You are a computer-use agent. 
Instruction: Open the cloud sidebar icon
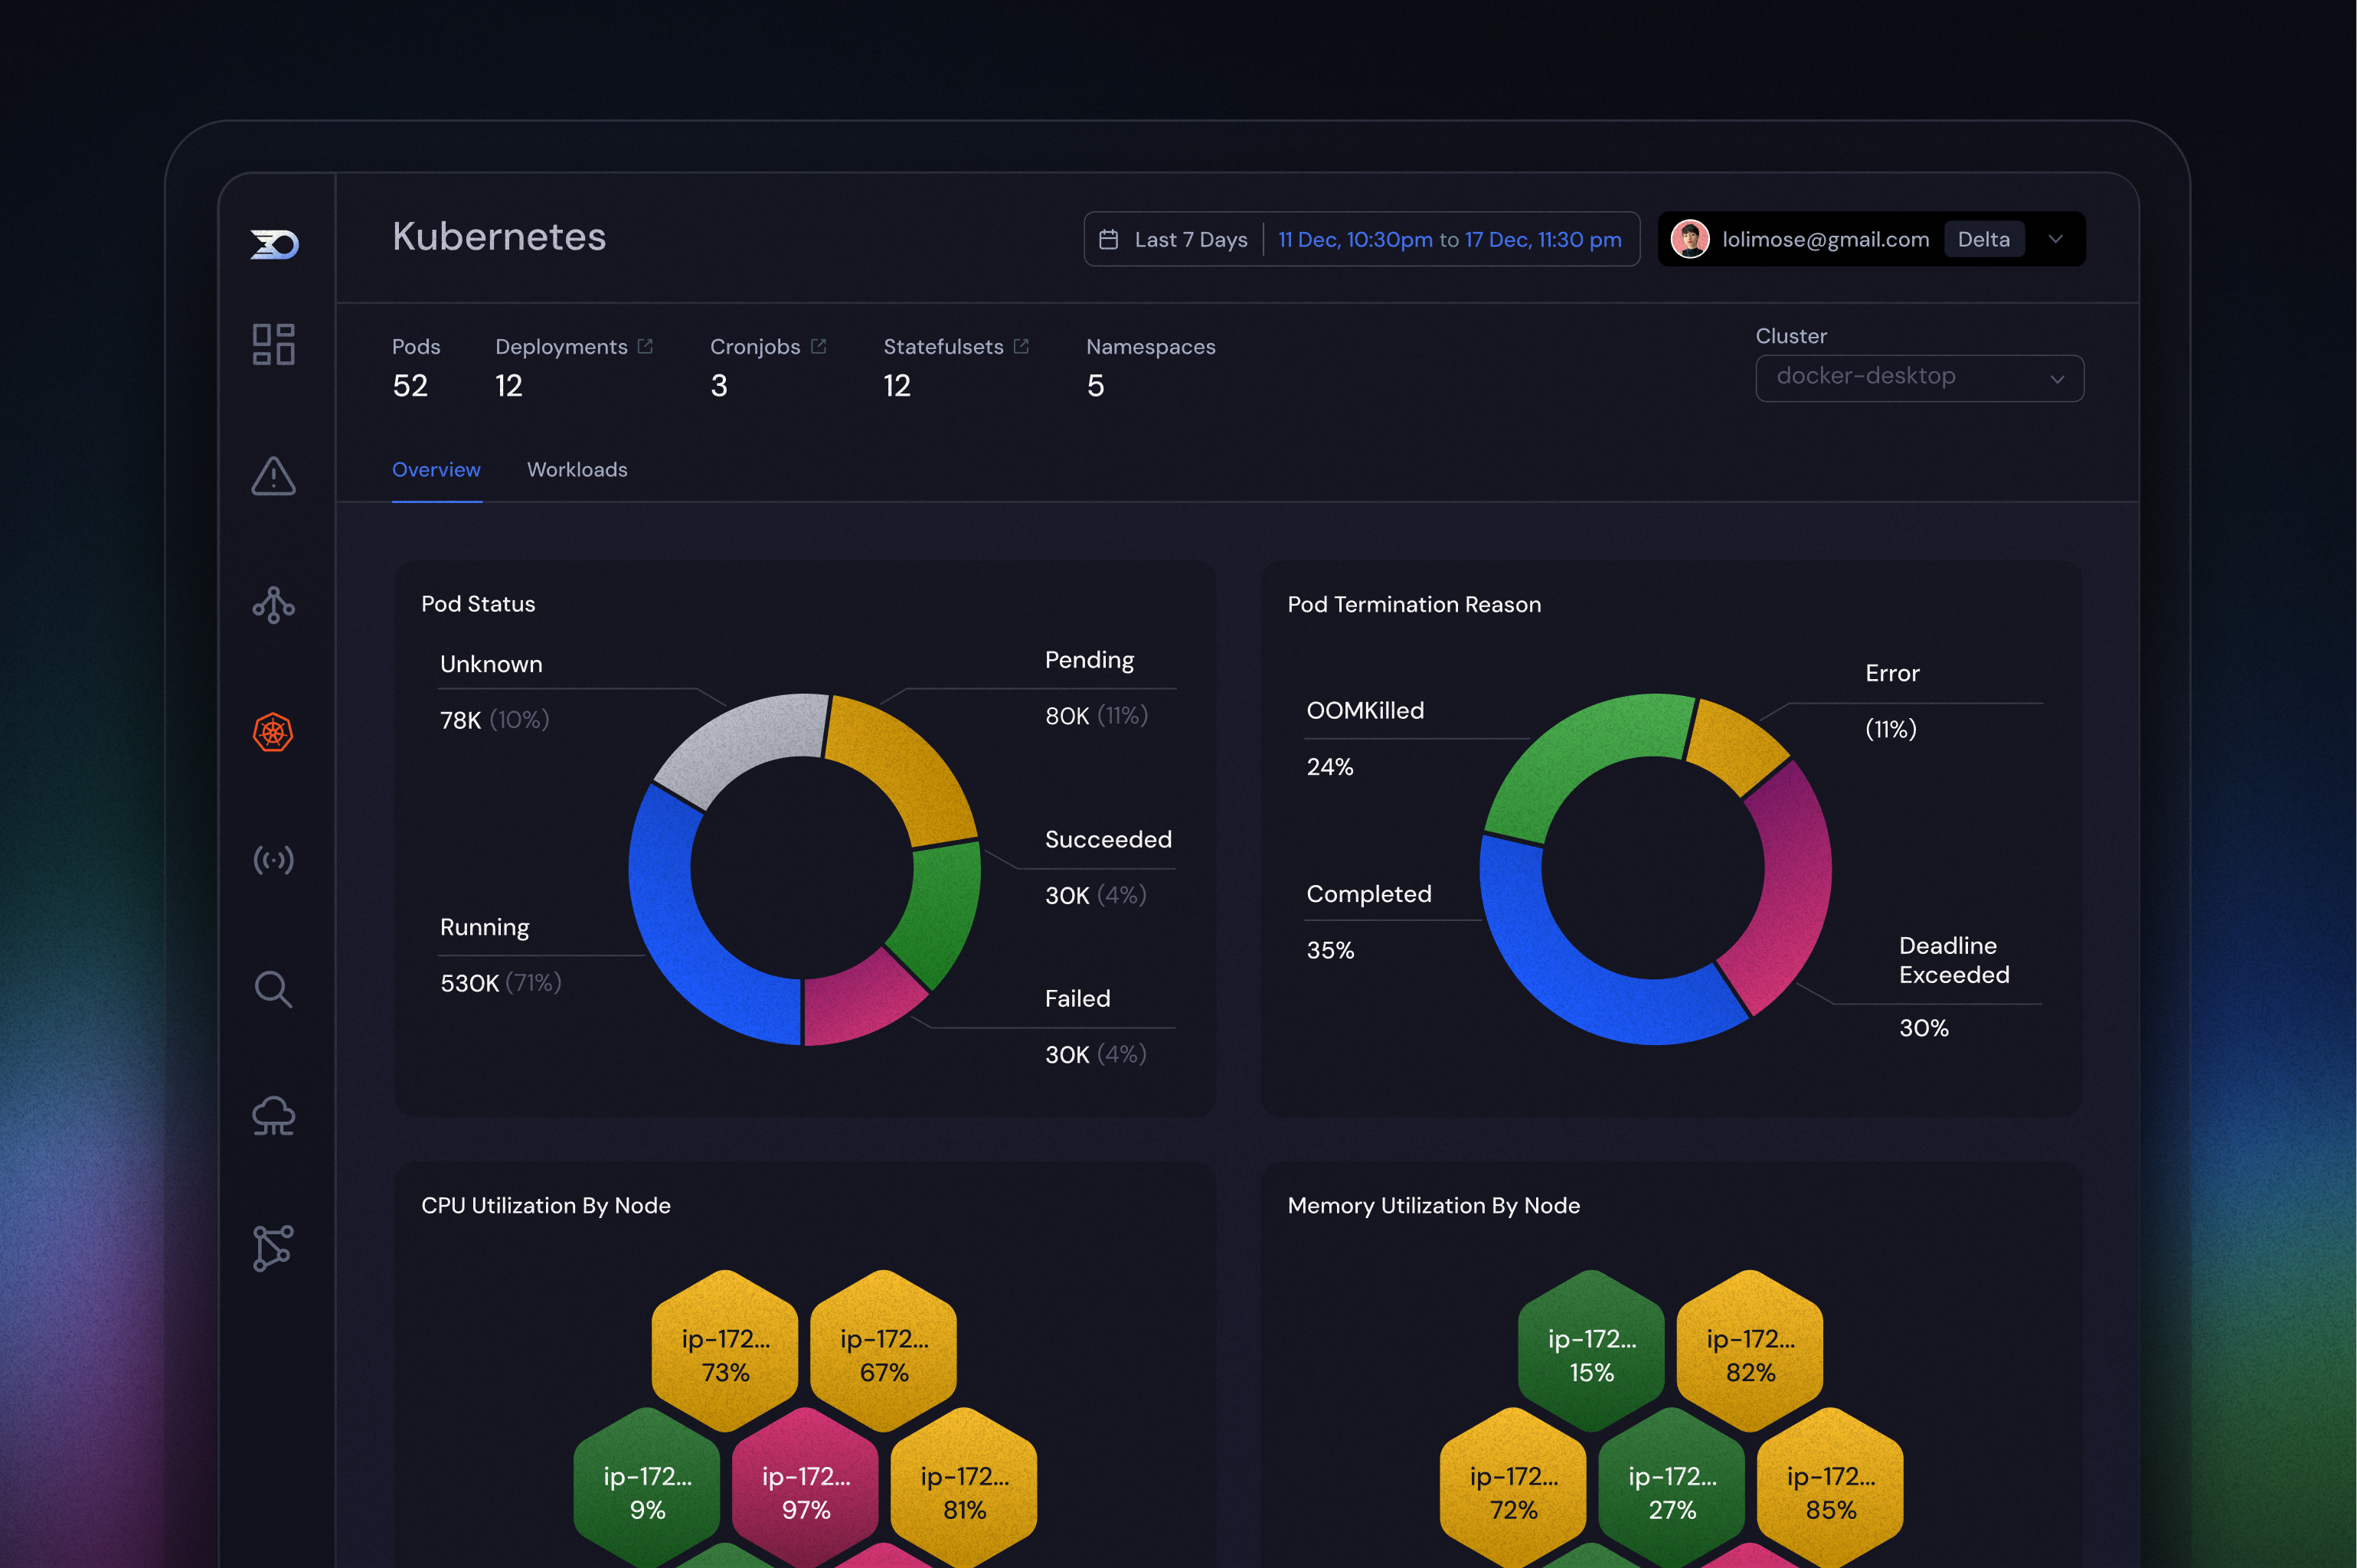click(x=273, y=1116)
